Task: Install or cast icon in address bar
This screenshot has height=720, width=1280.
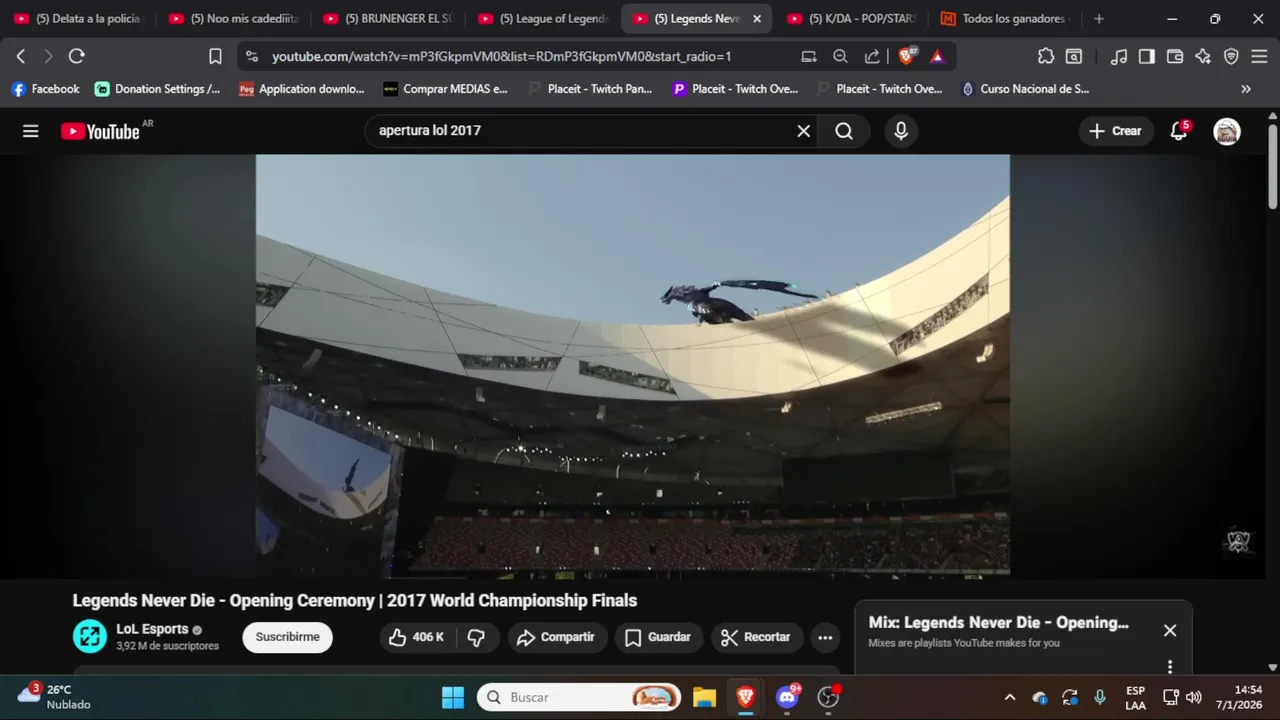Action: coord(809,56)
